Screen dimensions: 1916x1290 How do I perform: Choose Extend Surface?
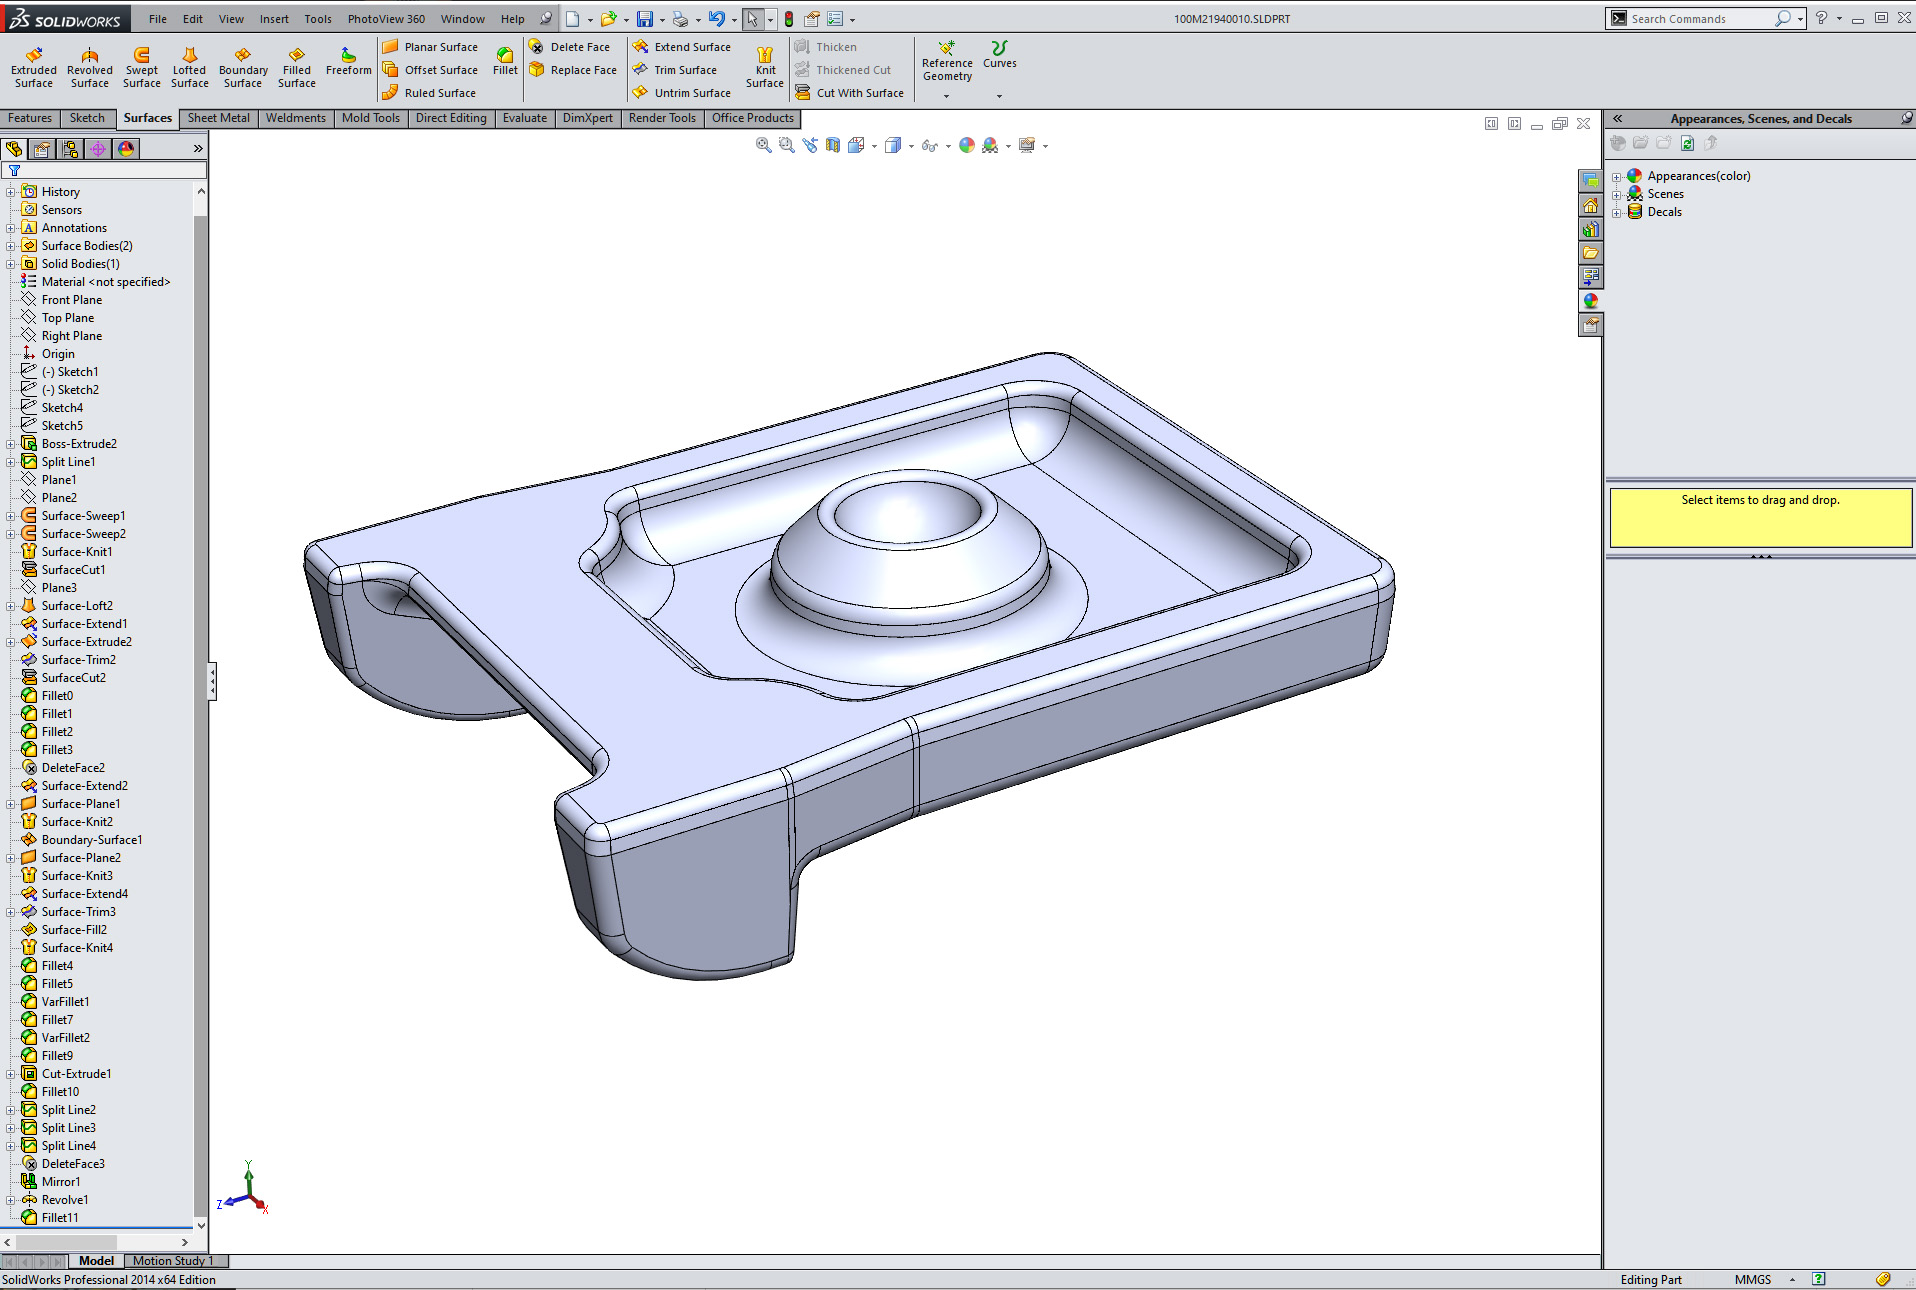[x=682, y=47]
